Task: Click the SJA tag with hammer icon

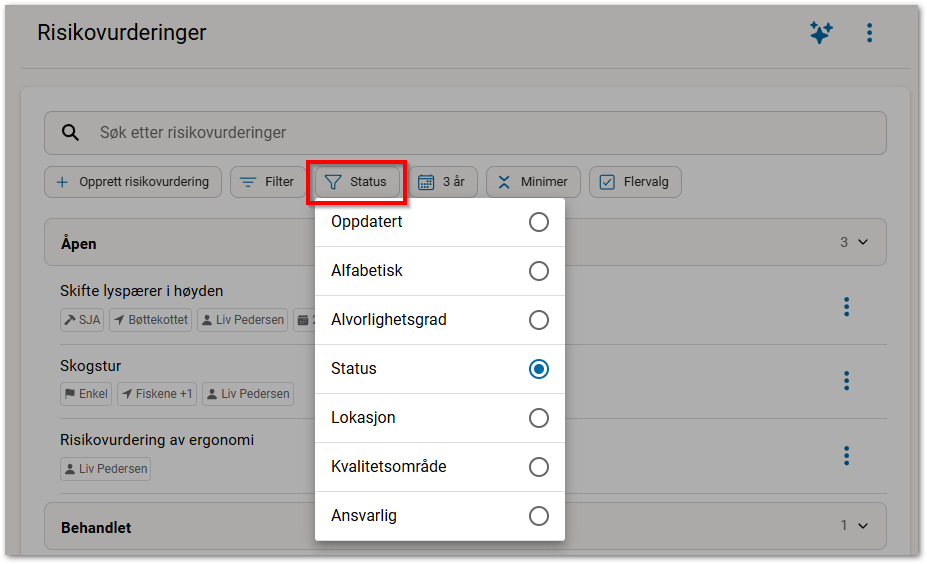Action: pyautogui.click(x=82, y=320)
